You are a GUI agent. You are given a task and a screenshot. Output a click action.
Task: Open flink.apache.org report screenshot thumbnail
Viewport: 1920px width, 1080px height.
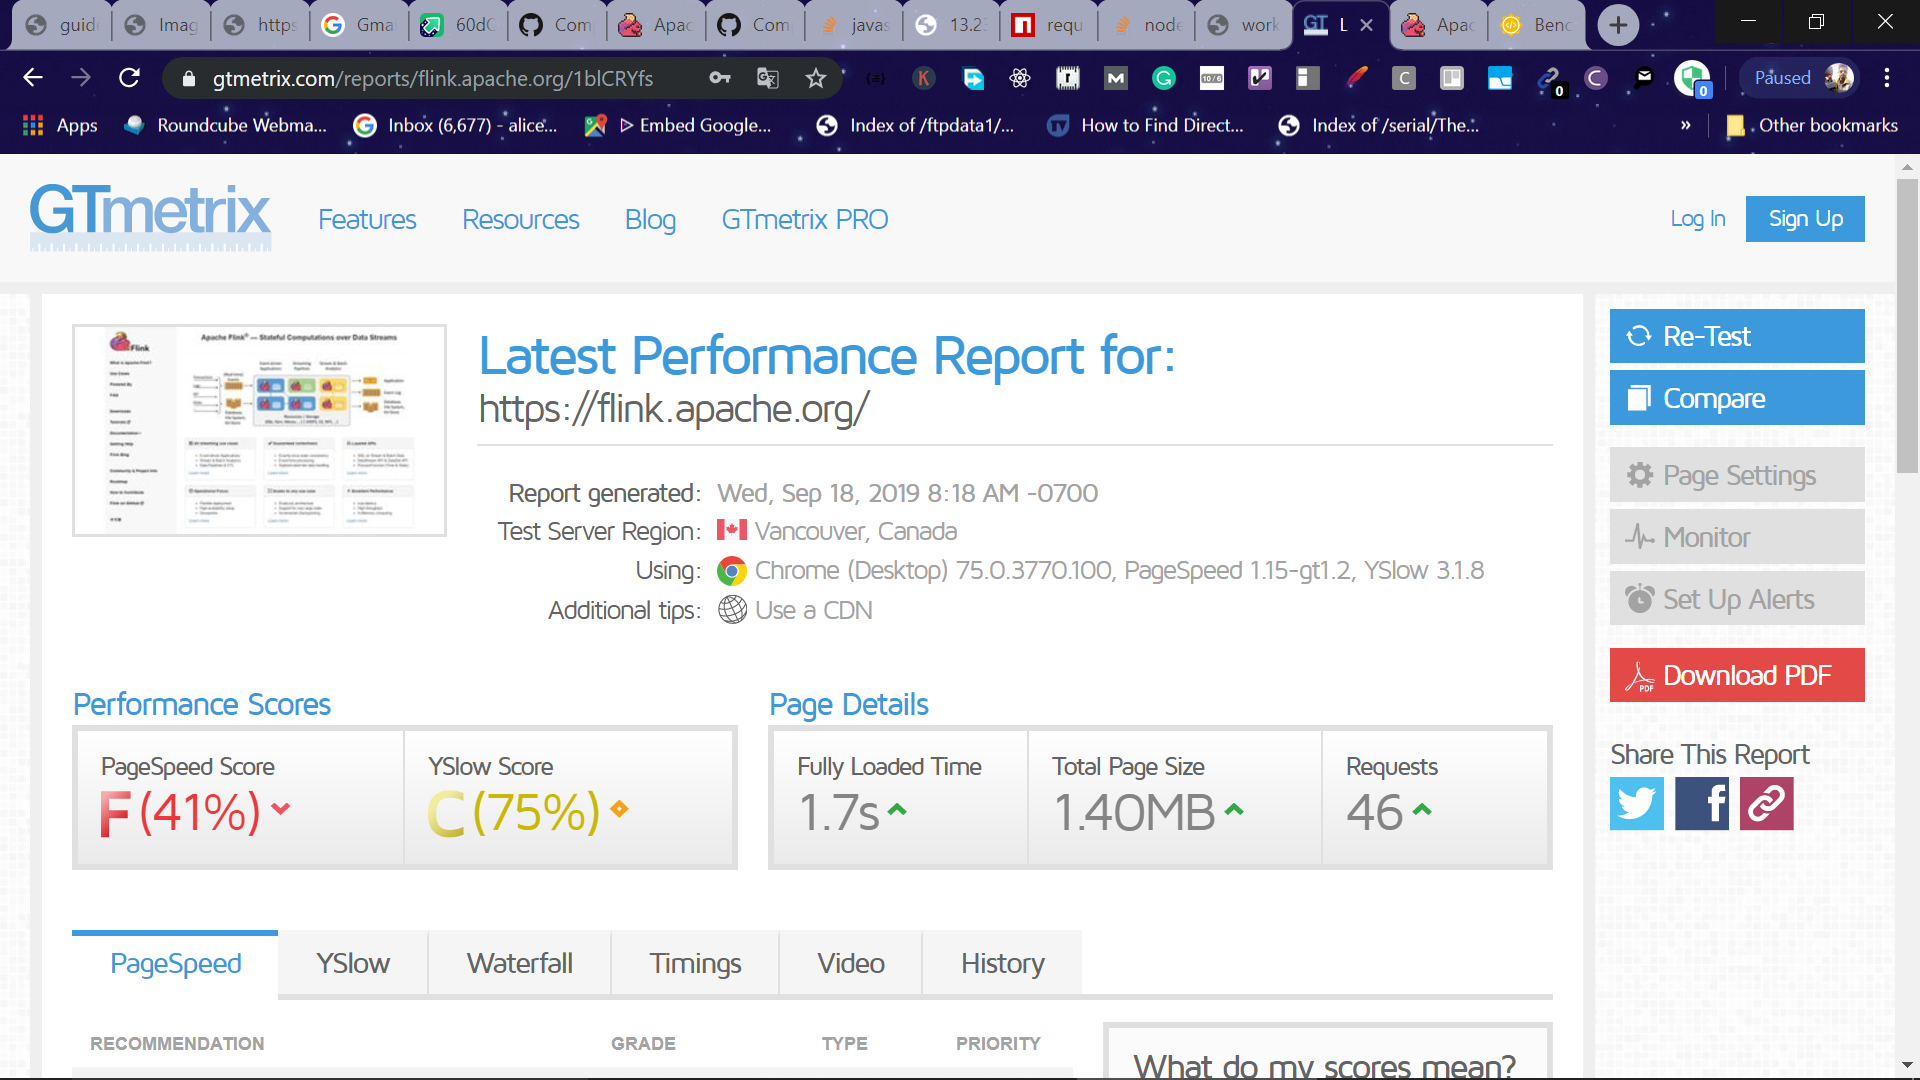pyautogui.click(x=259, y=430)
